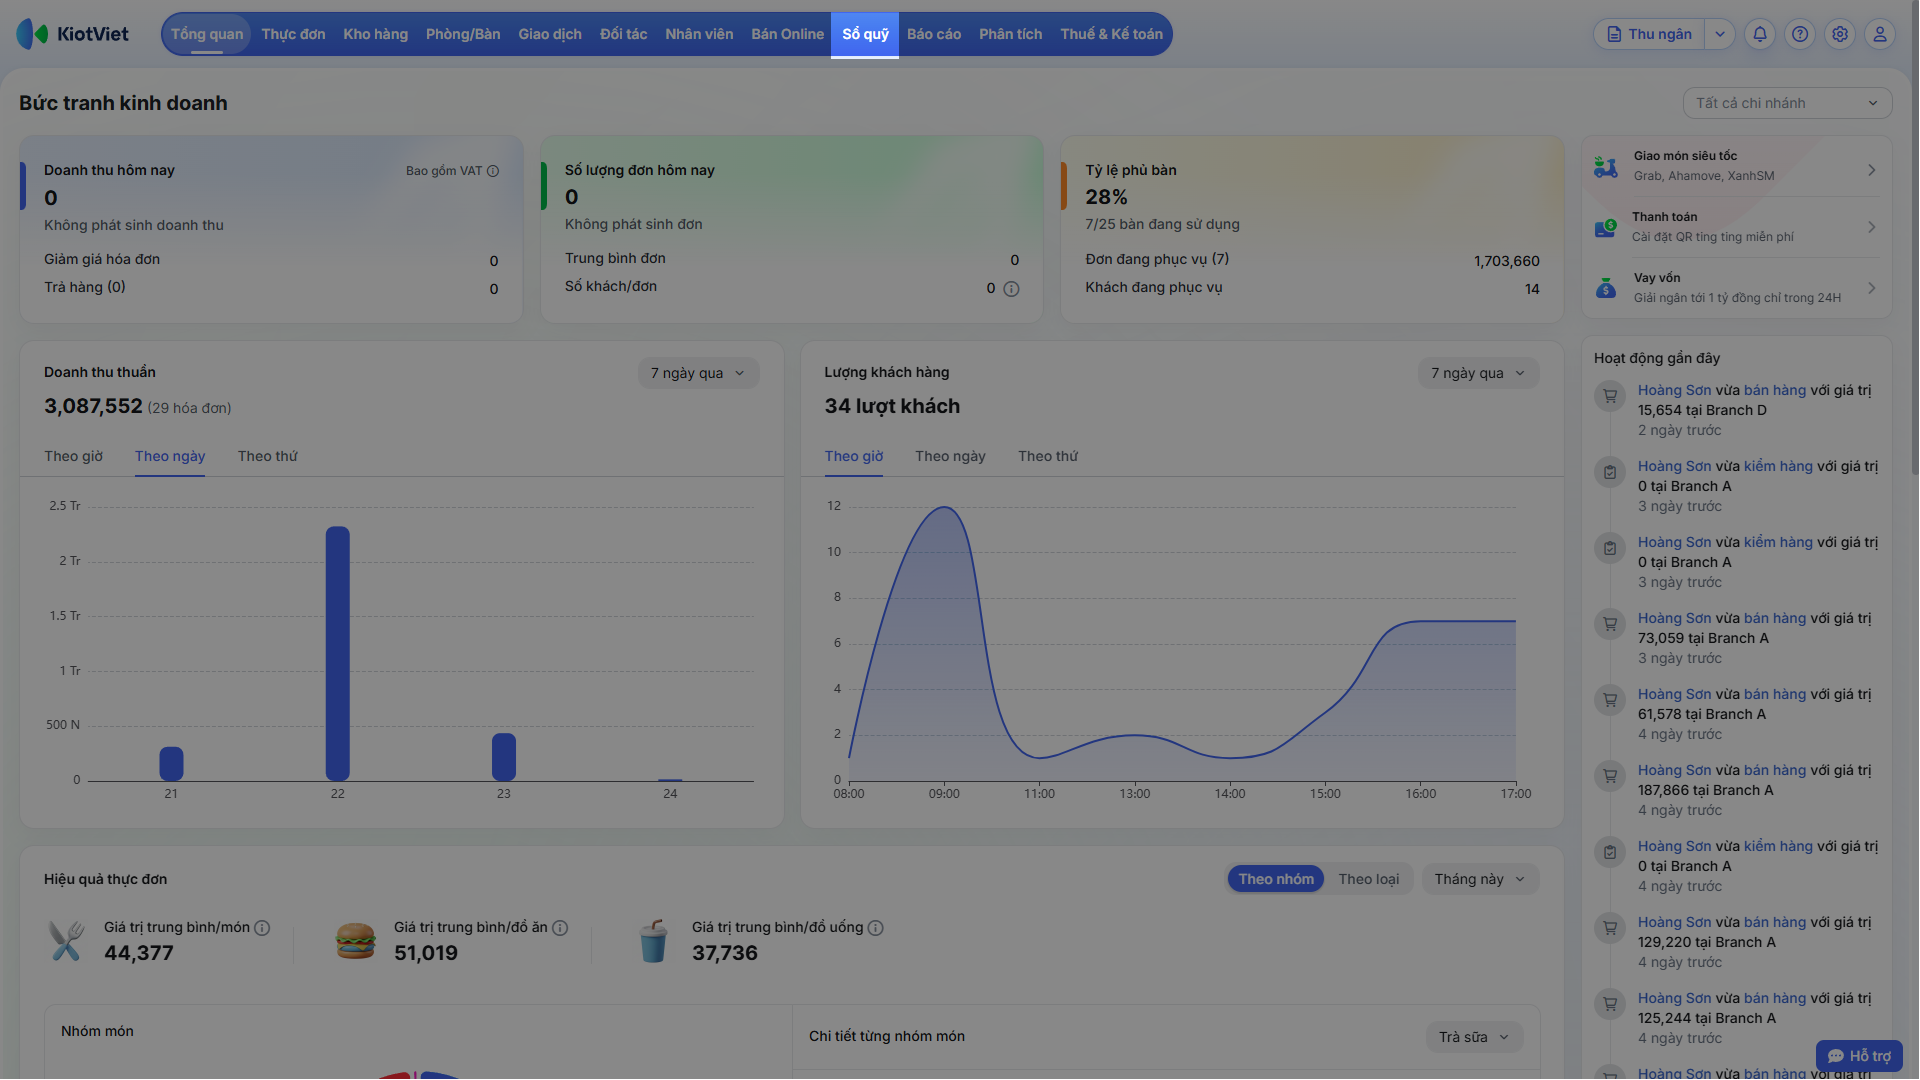Viewport: 1920px width, 1080px height.
Task: Open the 7 ngày qua dropdown for Doanh thu thuần
Action: click(x=698, y=373)
